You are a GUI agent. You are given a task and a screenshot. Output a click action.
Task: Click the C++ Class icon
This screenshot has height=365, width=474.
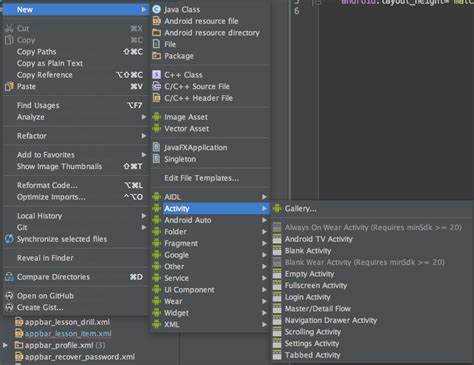tap(156, 75)
